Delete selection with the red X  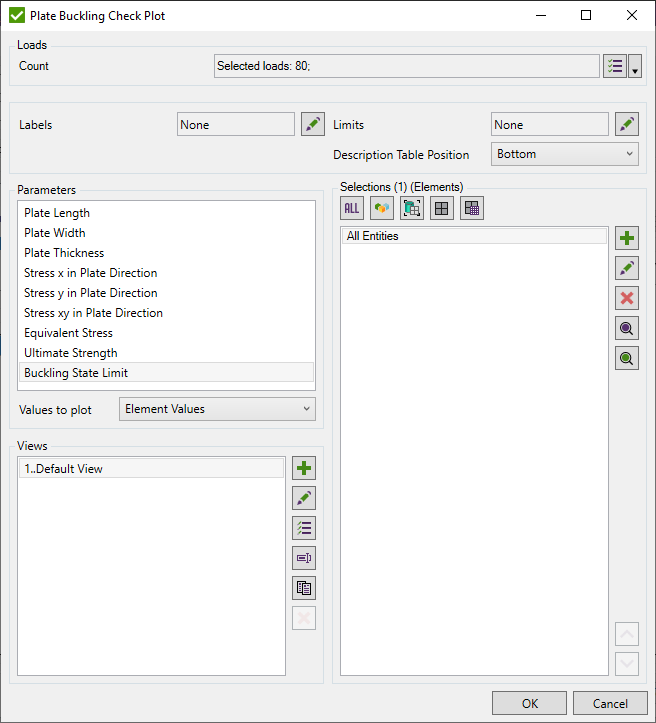pos(627,298)
